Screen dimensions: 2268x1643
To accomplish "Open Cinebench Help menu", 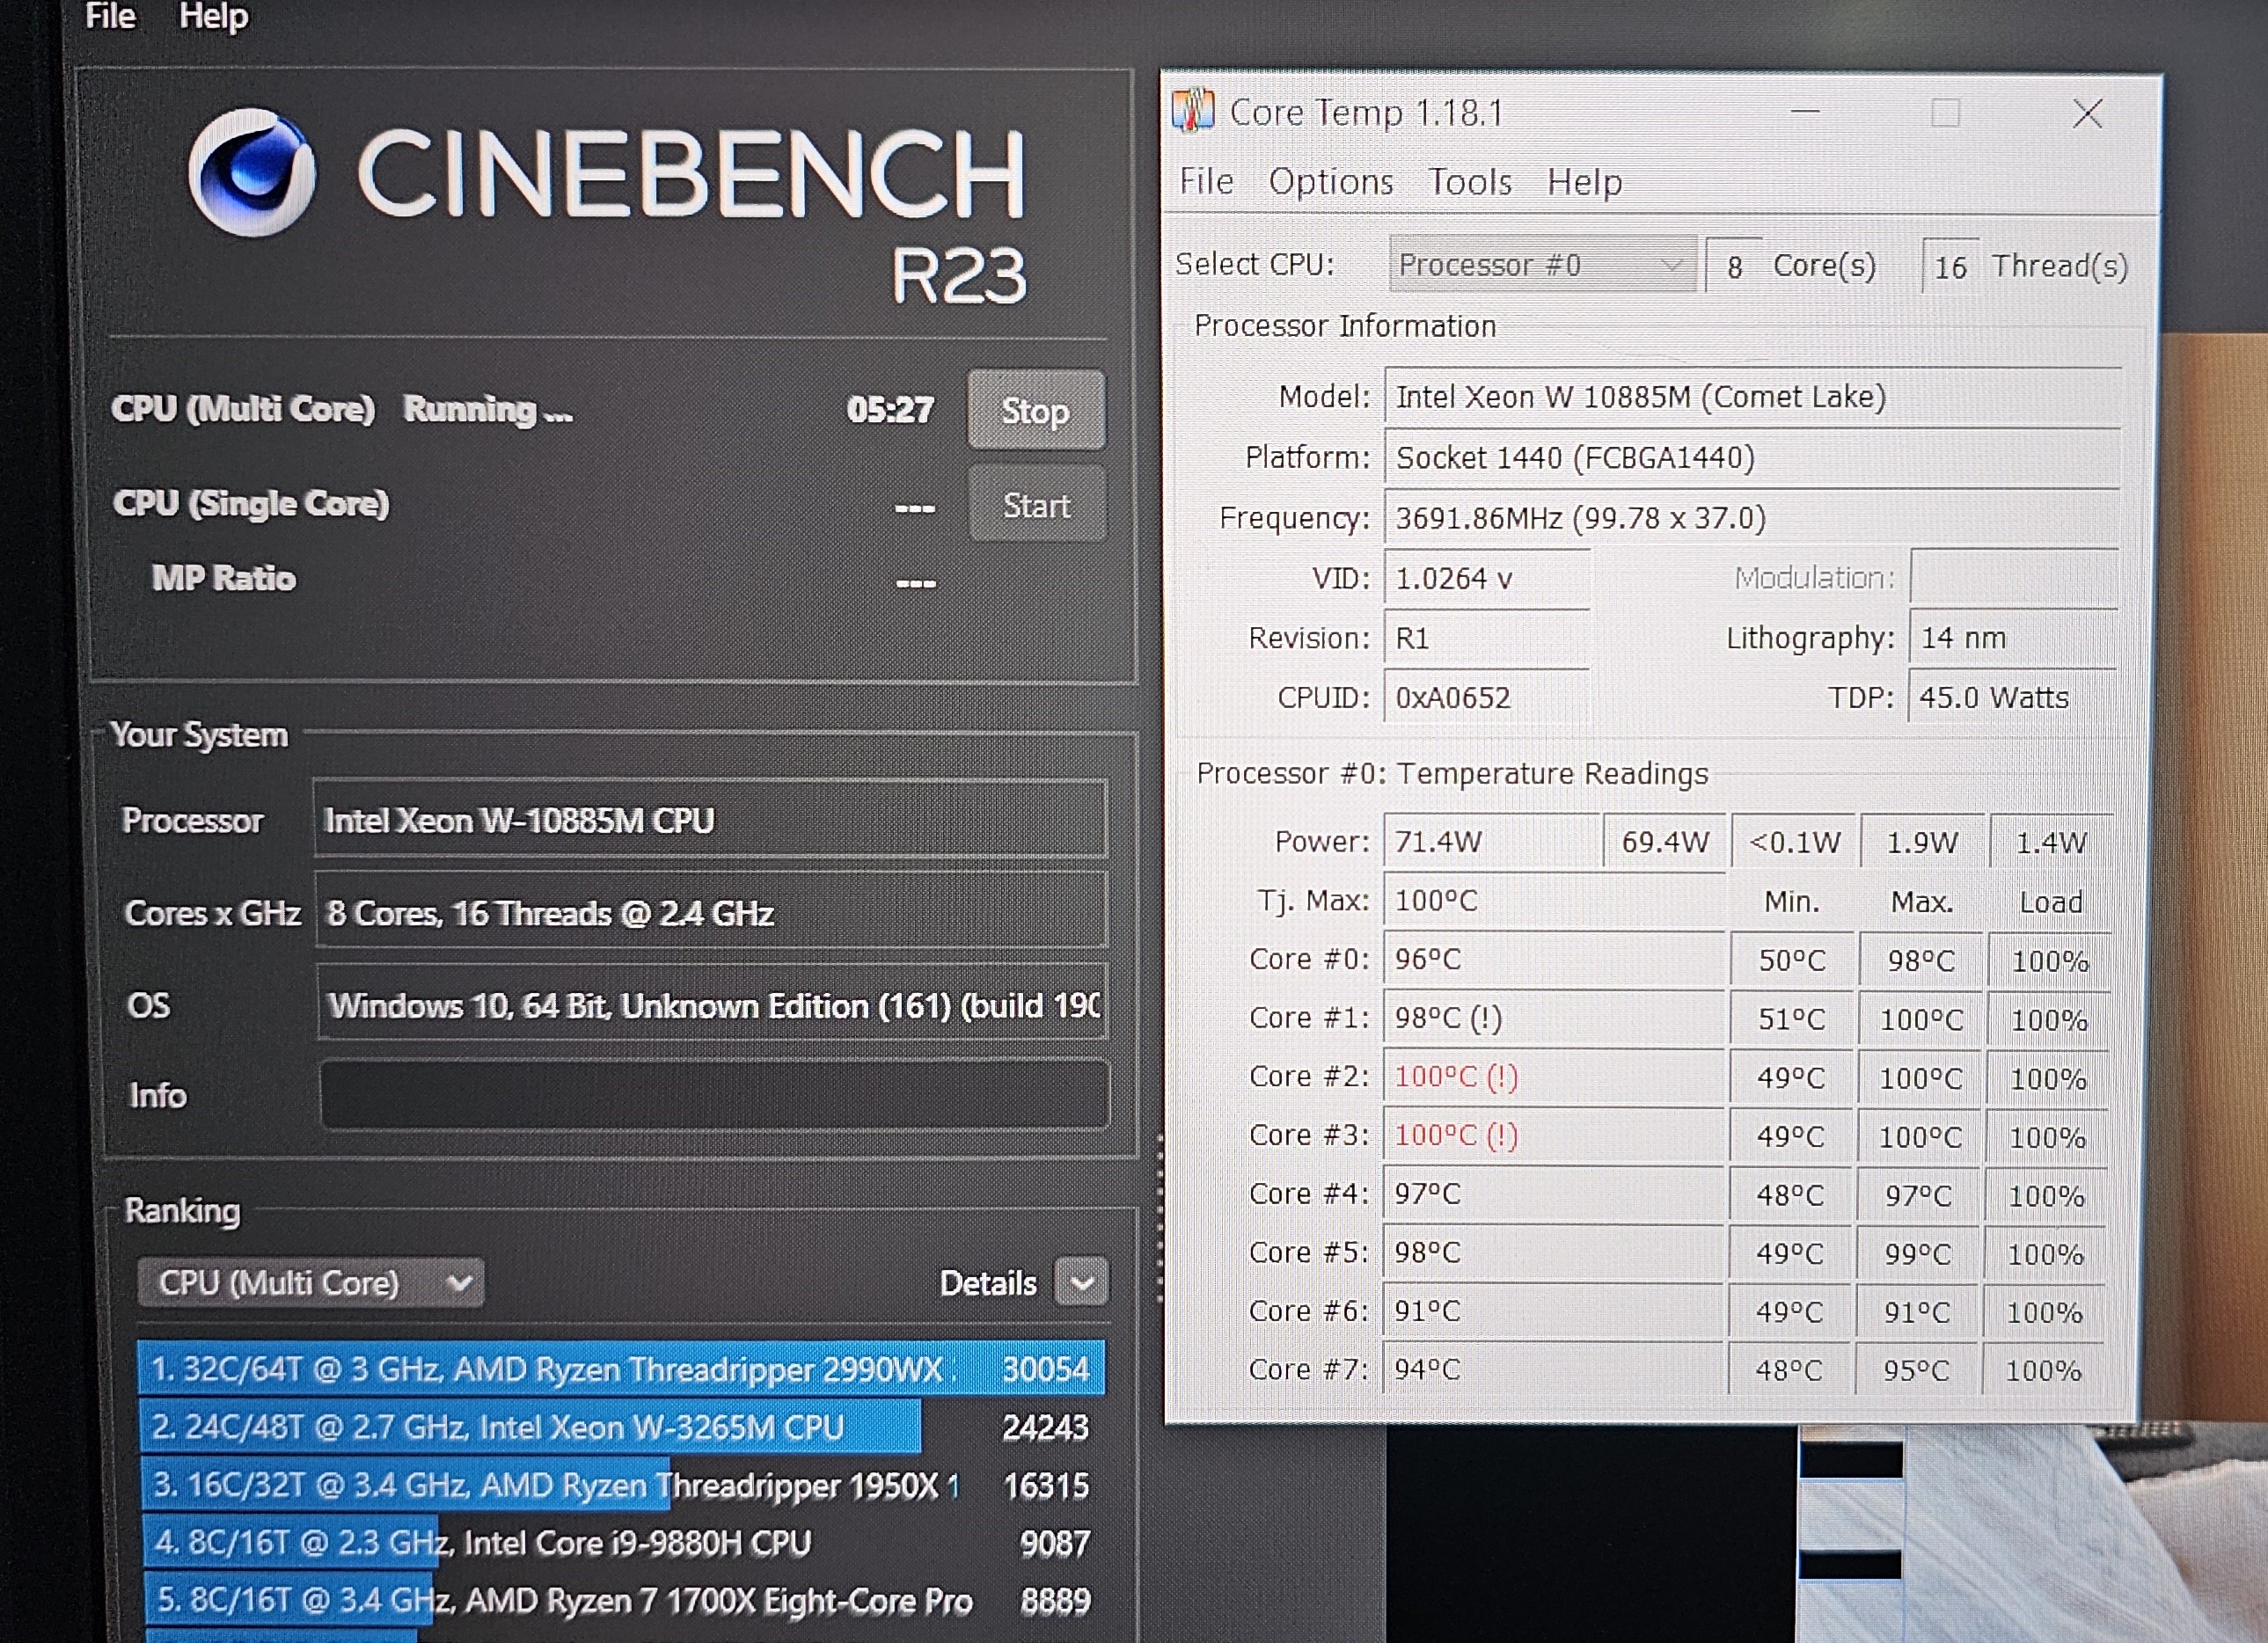I will click(x=213, y=16).
